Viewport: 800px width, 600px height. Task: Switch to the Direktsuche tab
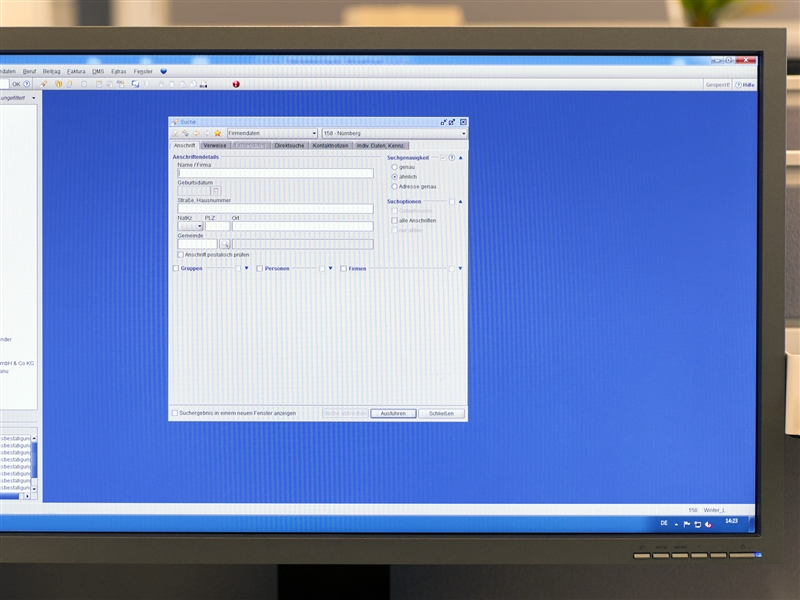[x=289, y=146]
